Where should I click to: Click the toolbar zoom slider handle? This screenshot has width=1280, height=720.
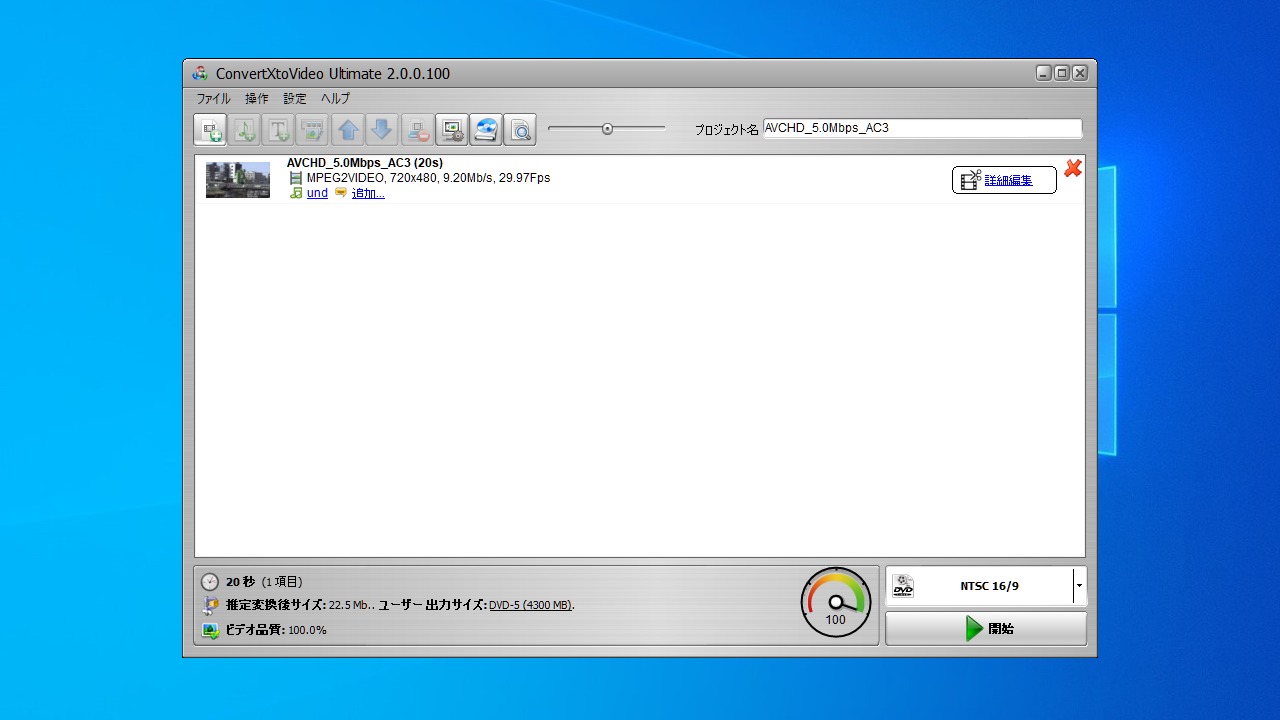[607, 128]
